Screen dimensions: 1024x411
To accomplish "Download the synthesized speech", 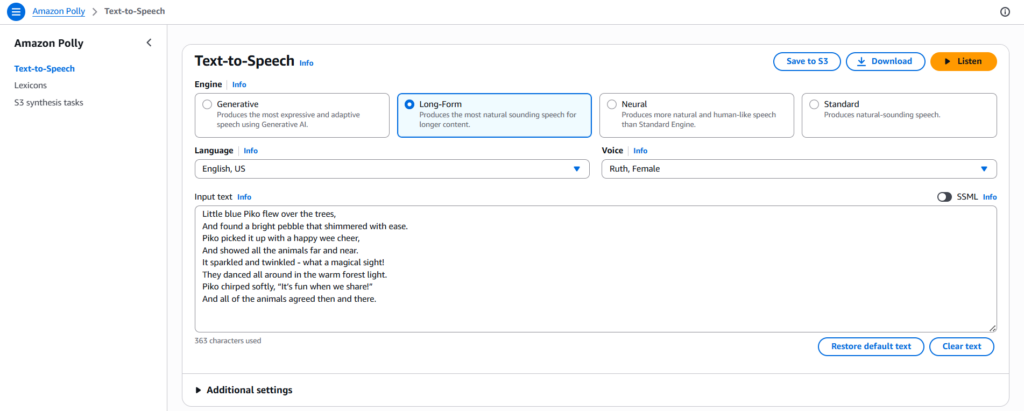I will pos(884,61).
